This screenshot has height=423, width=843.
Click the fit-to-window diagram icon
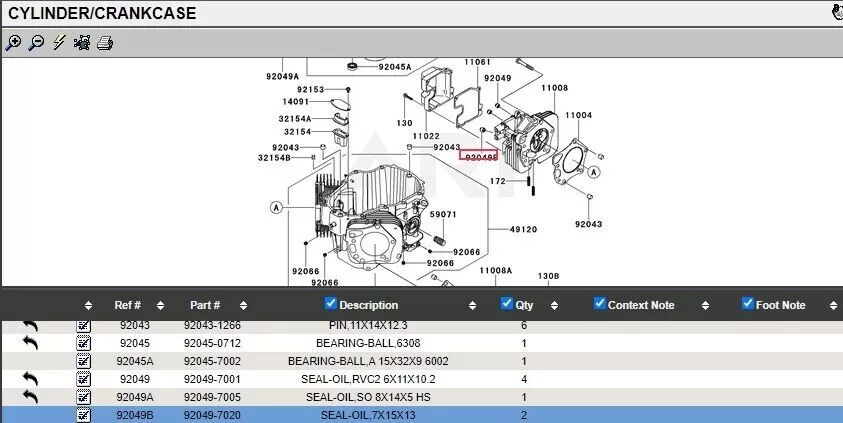pos(82,43)
